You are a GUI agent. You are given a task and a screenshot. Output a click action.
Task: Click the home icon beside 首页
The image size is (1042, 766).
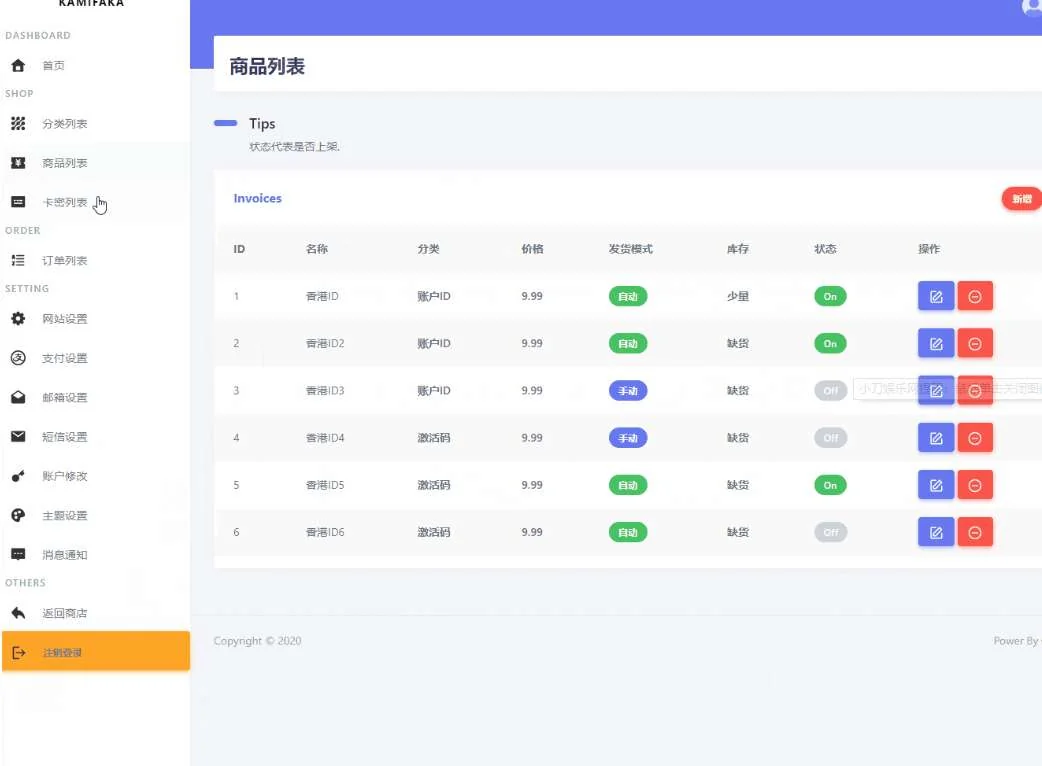click(x=18, y=66)
